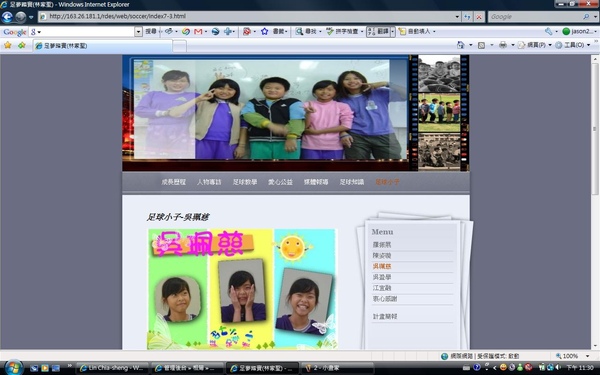Viewport: 600px width, 375px height.
Task: Open the 網頁(P) Page menu
Action: pyautogui.click(x=534, y=45)
